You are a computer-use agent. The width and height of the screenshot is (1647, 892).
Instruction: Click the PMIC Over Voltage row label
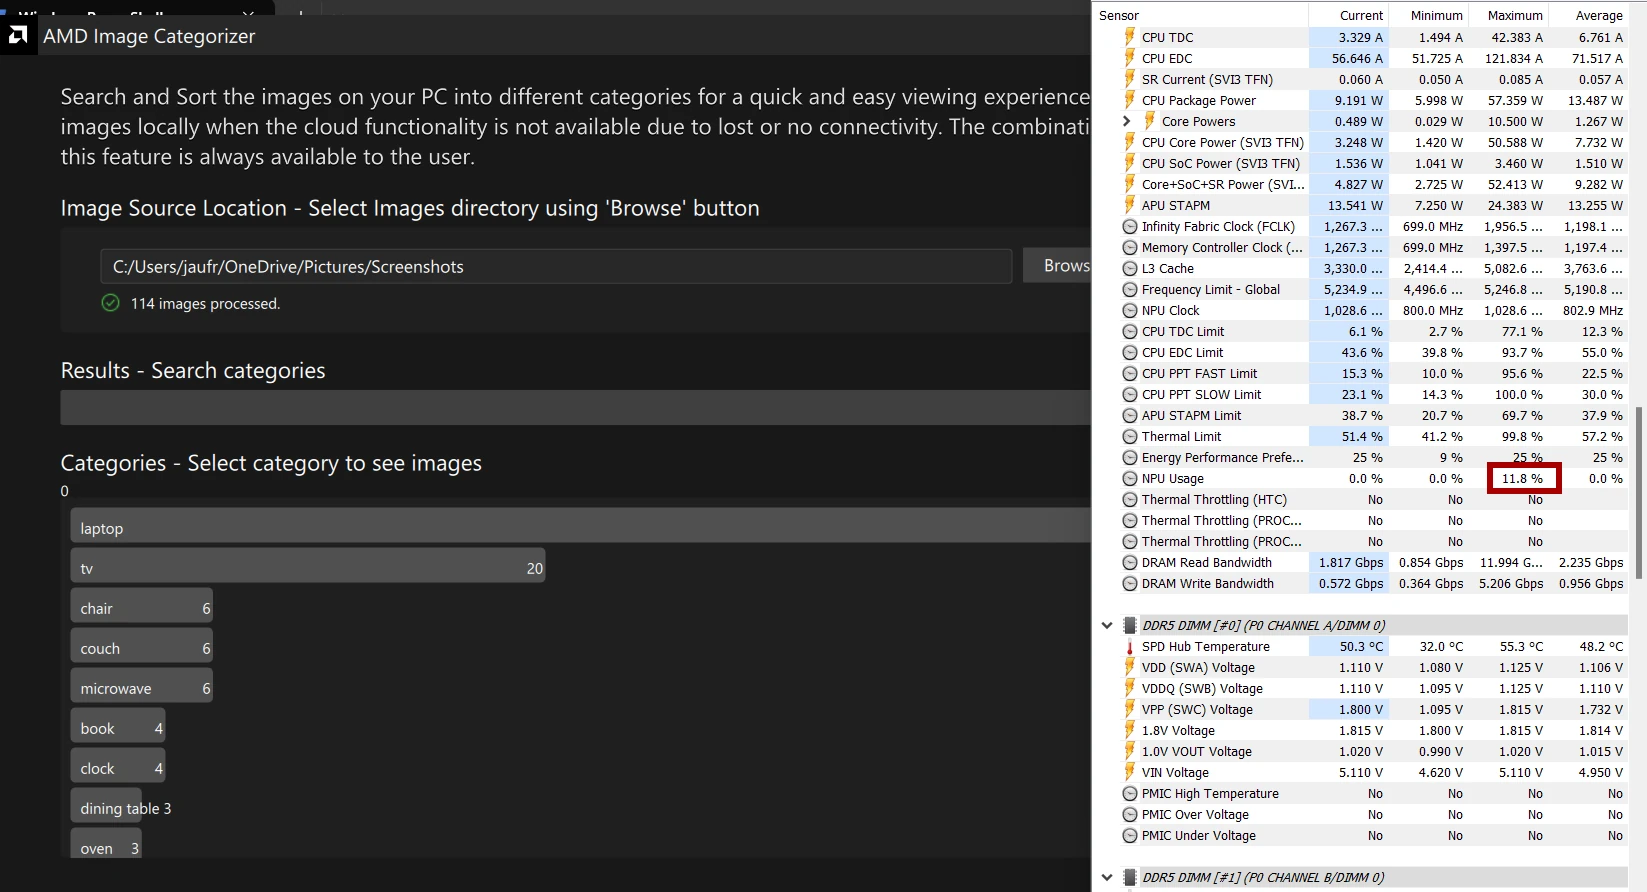pos(1195,815)
